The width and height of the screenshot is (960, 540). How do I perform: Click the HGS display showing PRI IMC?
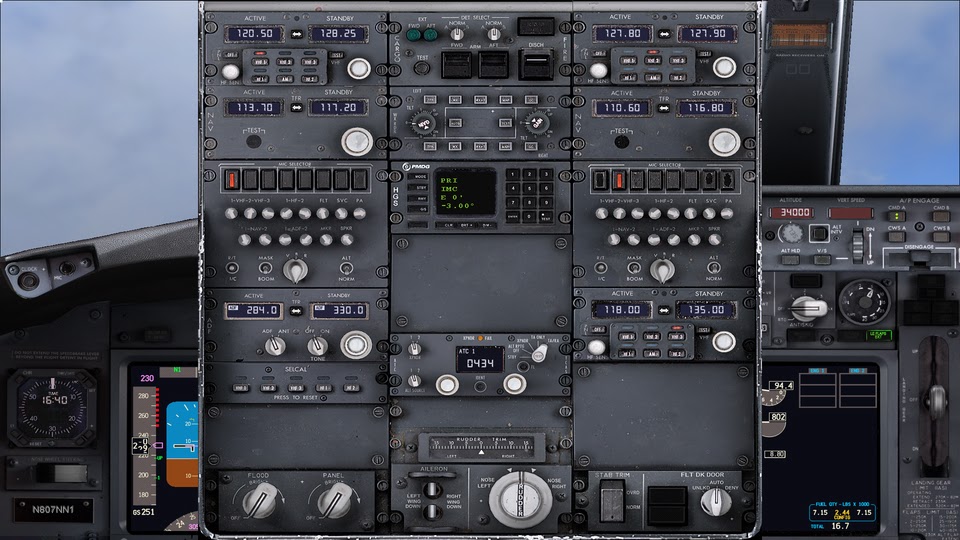(465, 193)
